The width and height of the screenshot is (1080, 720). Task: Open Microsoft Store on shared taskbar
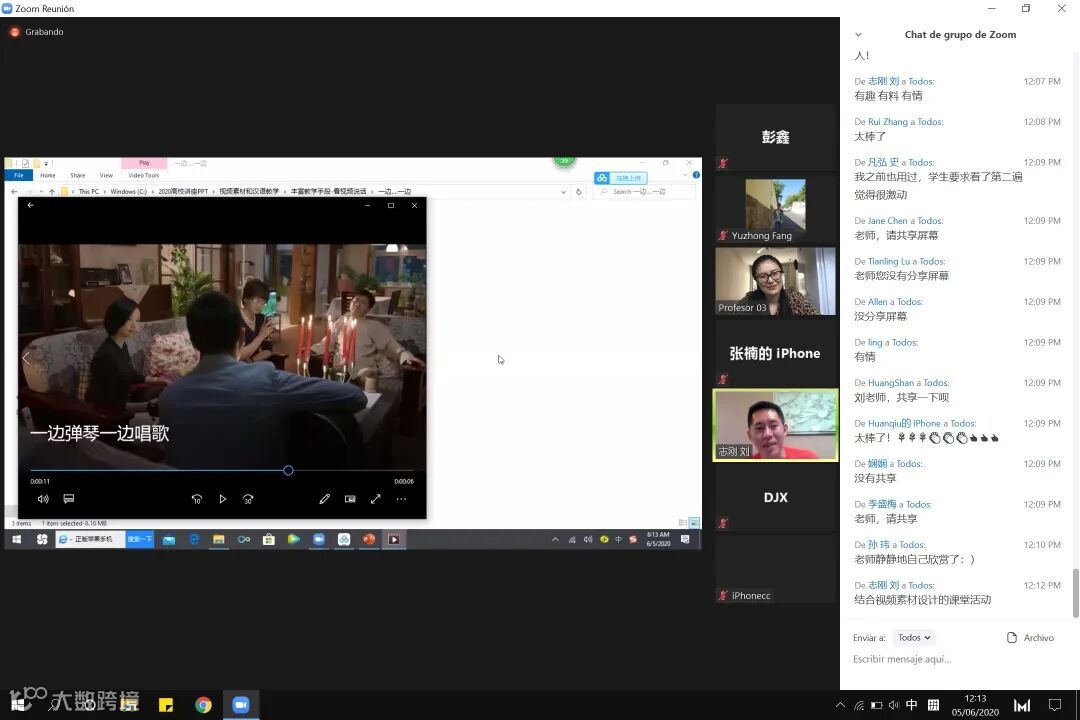click(x=269, y=539)
